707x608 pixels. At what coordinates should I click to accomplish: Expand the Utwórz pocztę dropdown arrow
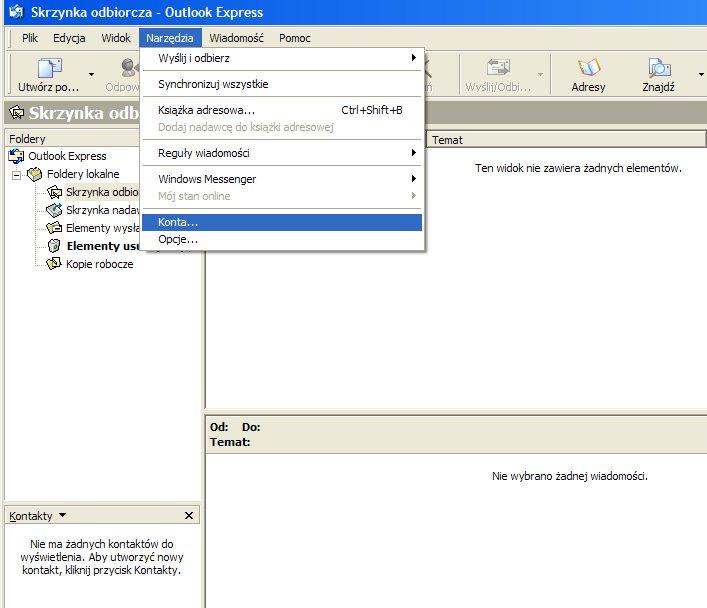click(x=91, y=74)
